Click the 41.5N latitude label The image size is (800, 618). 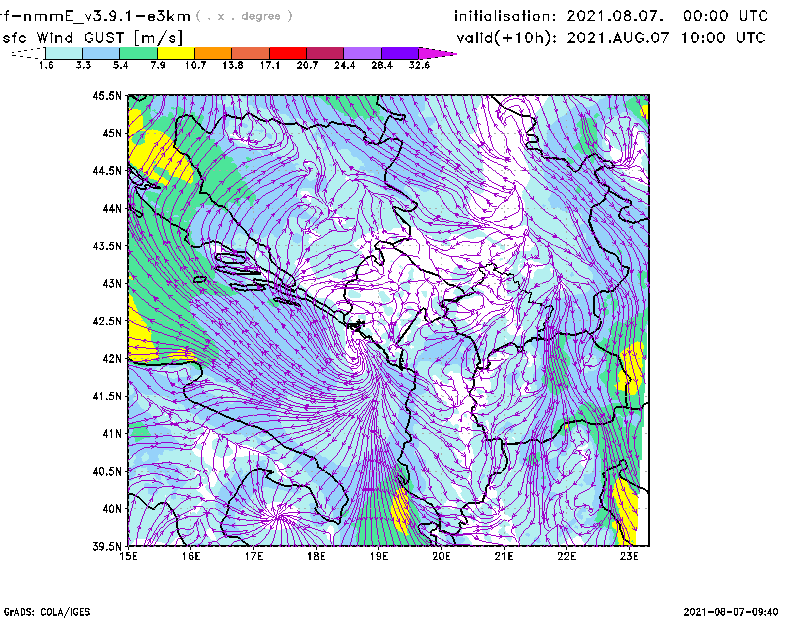(107, 396)
